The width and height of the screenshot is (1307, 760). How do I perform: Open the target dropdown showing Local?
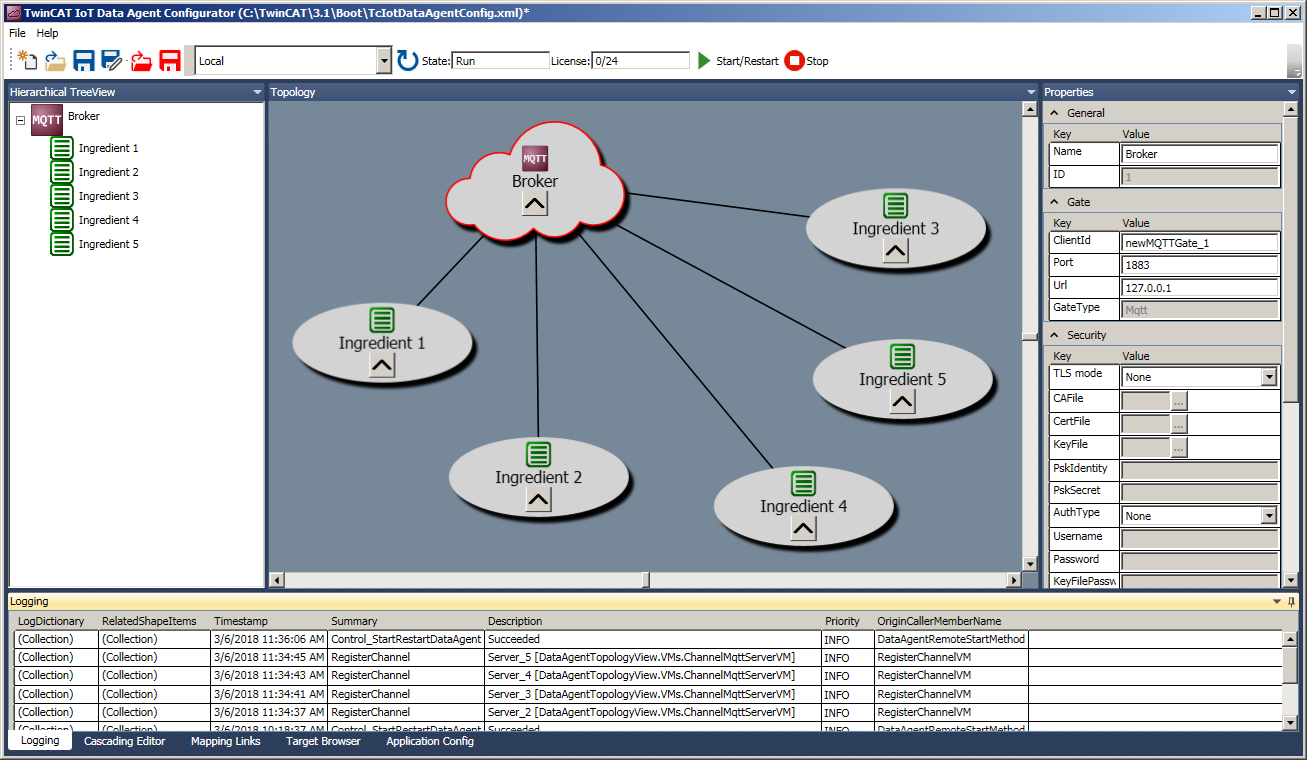(384, 61)
